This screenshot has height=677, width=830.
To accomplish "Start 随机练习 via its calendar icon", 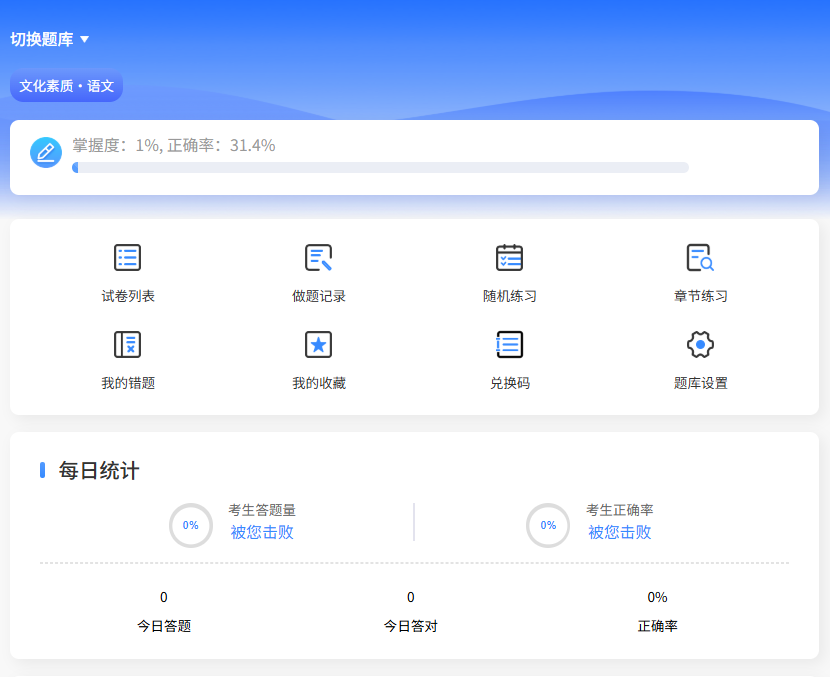I will click(x=509, y=258).
